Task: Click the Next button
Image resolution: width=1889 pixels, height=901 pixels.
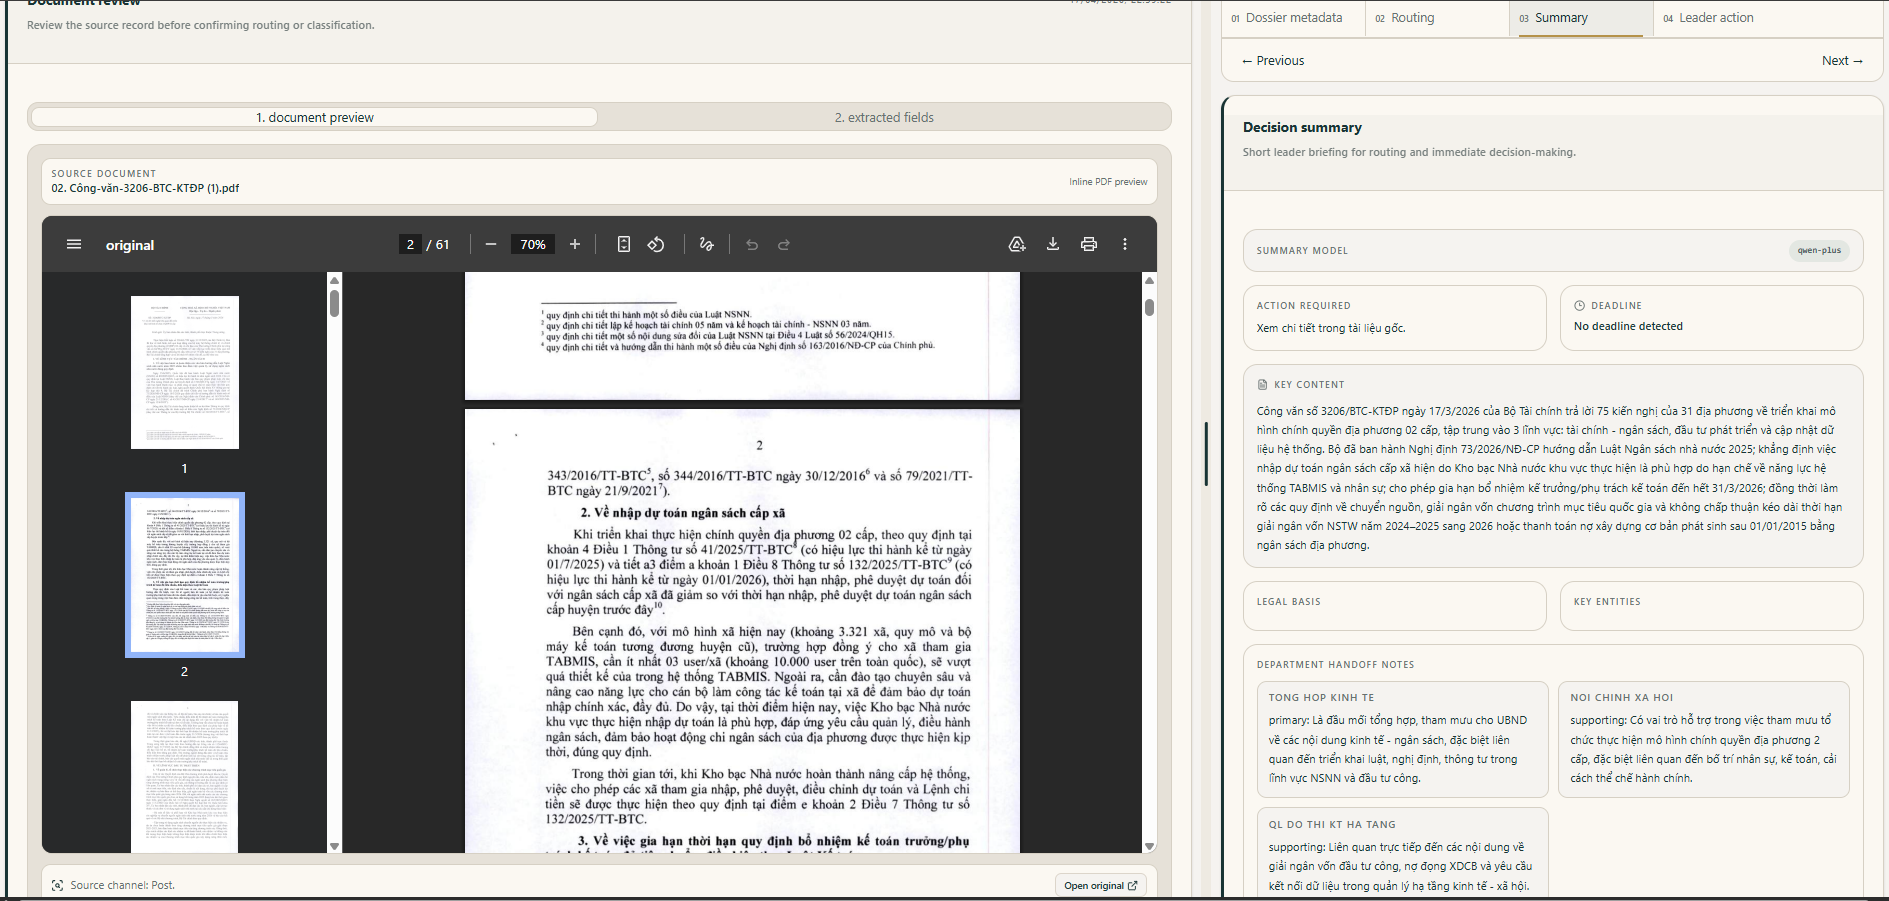Action: [1842, 61]
